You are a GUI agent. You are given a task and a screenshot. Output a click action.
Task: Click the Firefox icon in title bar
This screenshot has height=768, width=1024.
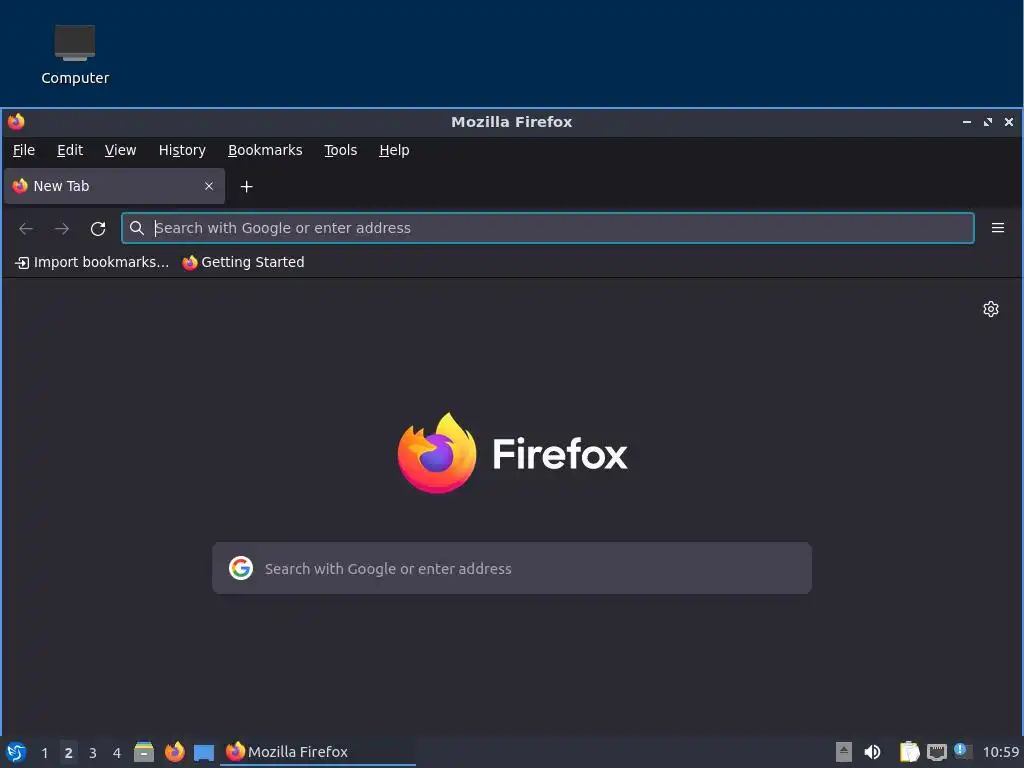[x=16, y=122]
